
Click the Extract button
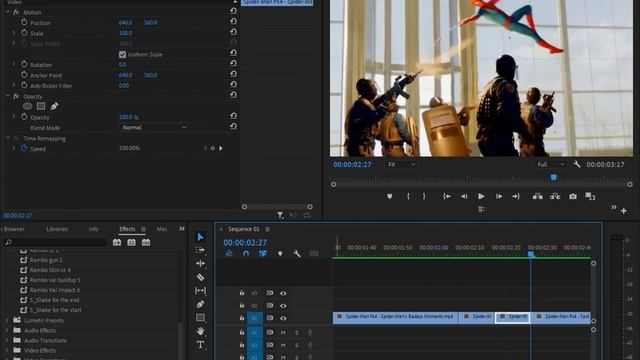(555, 196)
